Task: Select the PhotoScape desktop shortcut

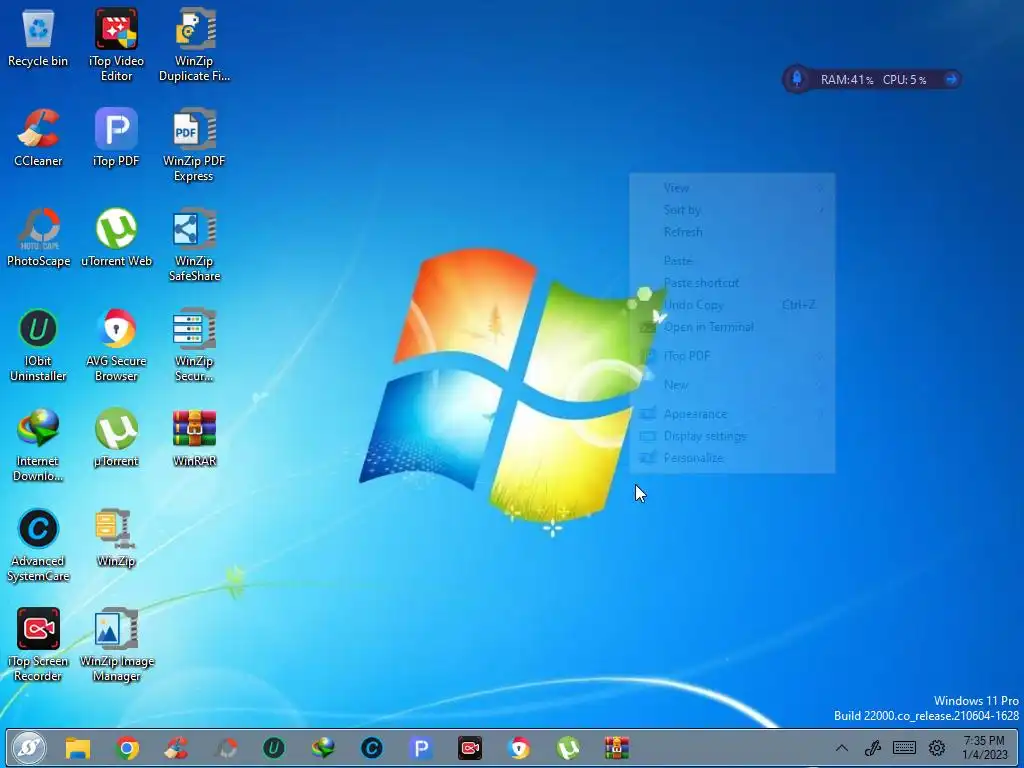Action: pos(38,238)
